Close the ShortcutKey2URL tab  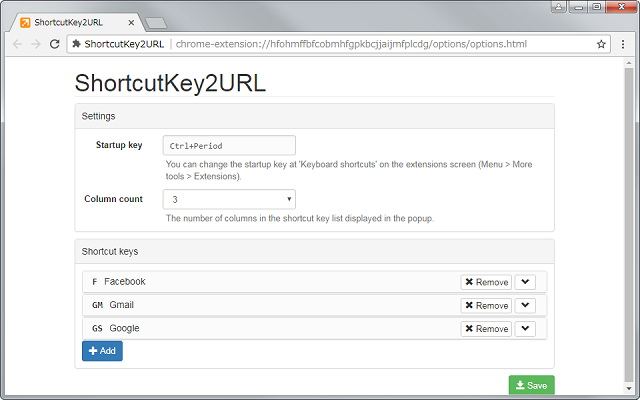(131, 23)
